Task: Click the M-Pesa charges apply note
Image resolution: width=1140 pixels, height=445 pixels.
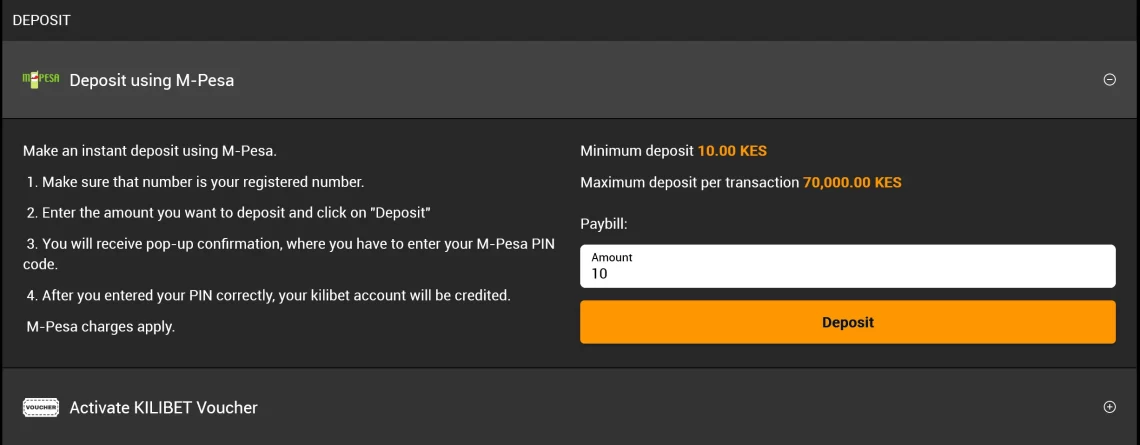Action: tap(101, 327)
